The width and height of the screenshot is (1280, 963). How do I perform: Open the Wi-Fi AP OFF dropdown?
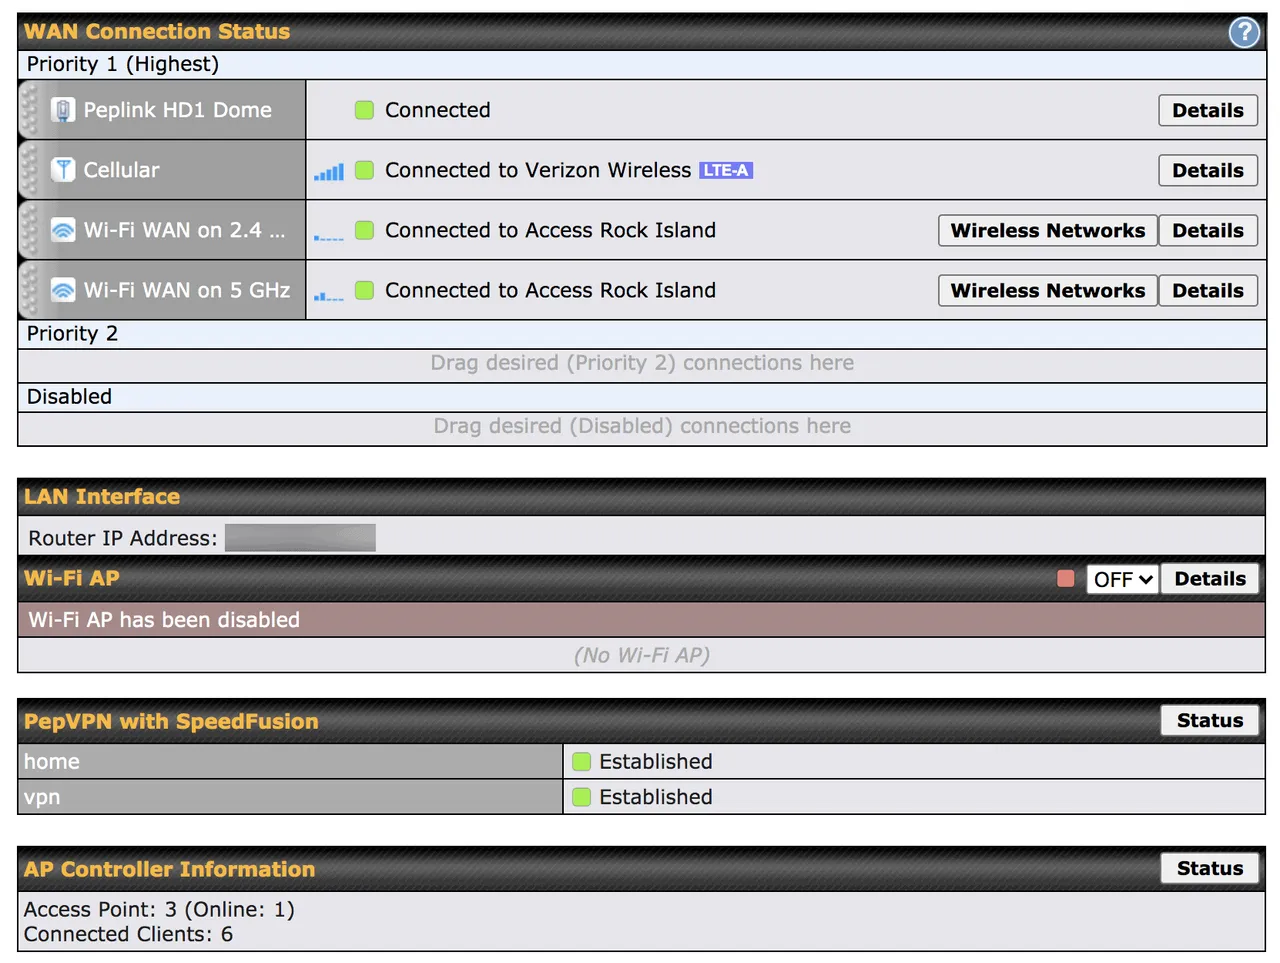click(1122, 579)
